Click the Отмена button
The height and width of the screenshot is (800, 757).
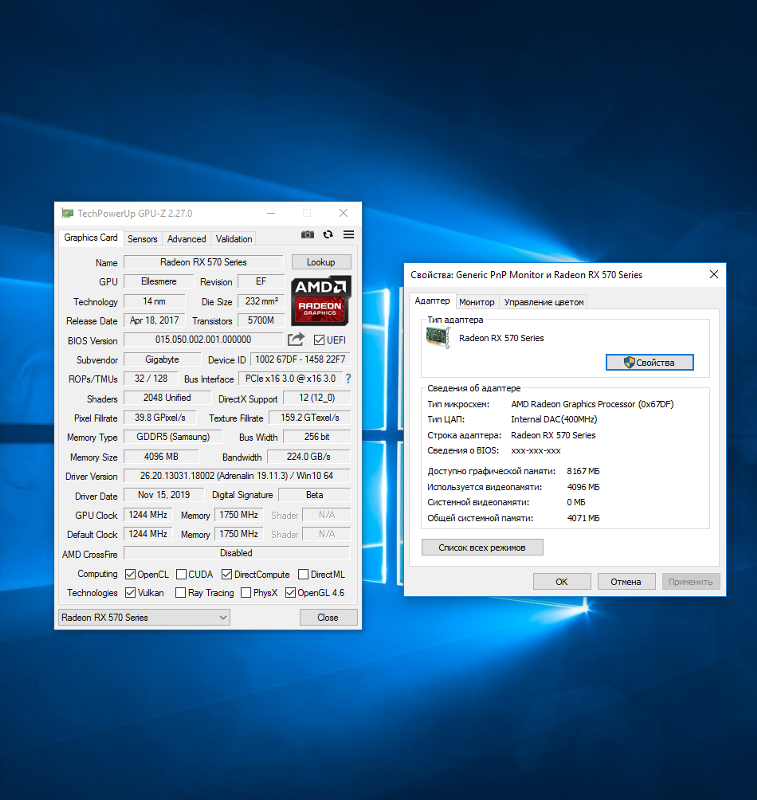[626, 582]
